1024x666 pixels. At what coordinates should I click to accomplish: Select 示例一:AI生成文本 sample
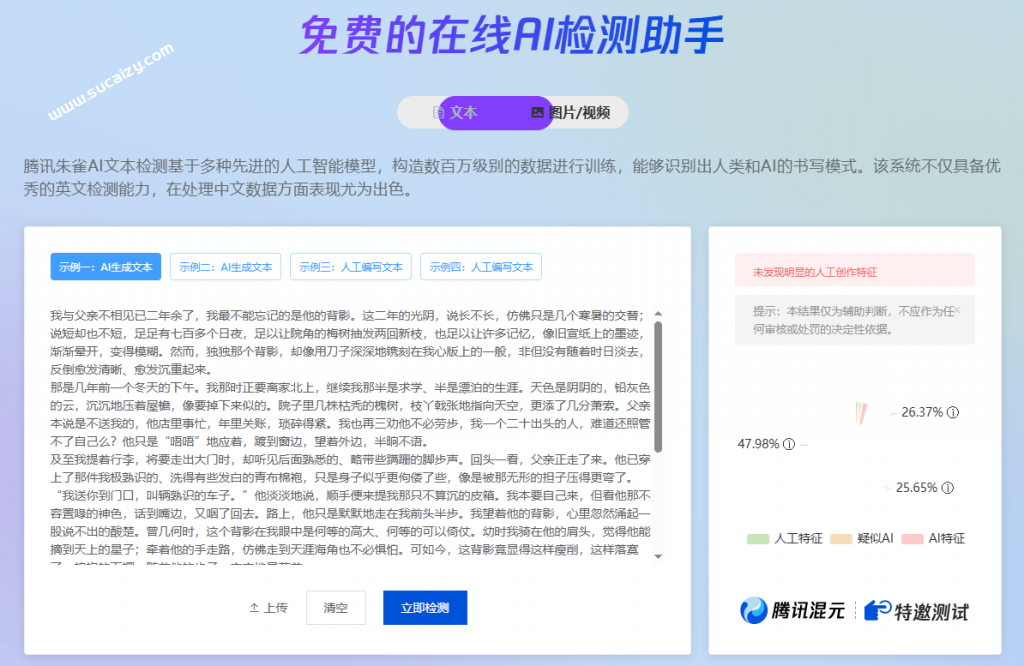pos(105,267)
